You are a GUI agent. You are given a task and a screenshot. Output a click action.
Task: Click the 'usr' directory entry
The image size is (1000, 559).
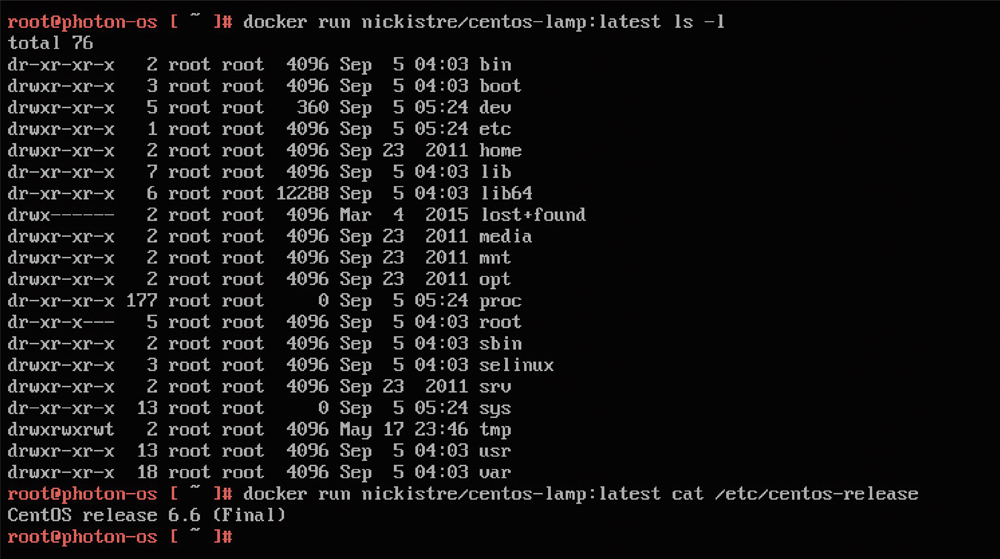tap(260, 451)
